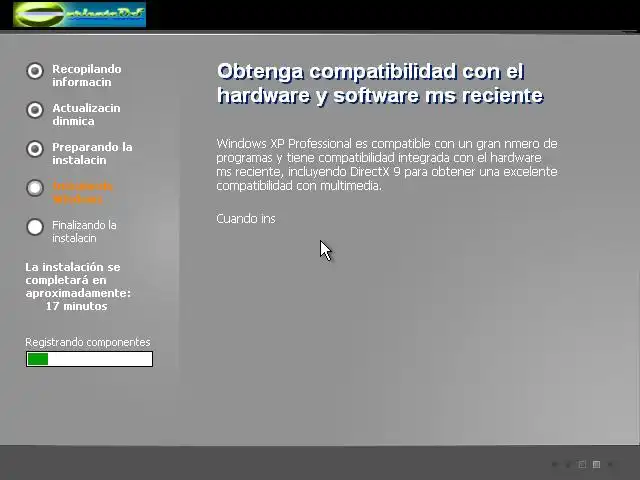Click the 'Finalizando la instalacin' step label
This screenshot has width=640, height=480.
pyautogui.click(x=84, y=231)
